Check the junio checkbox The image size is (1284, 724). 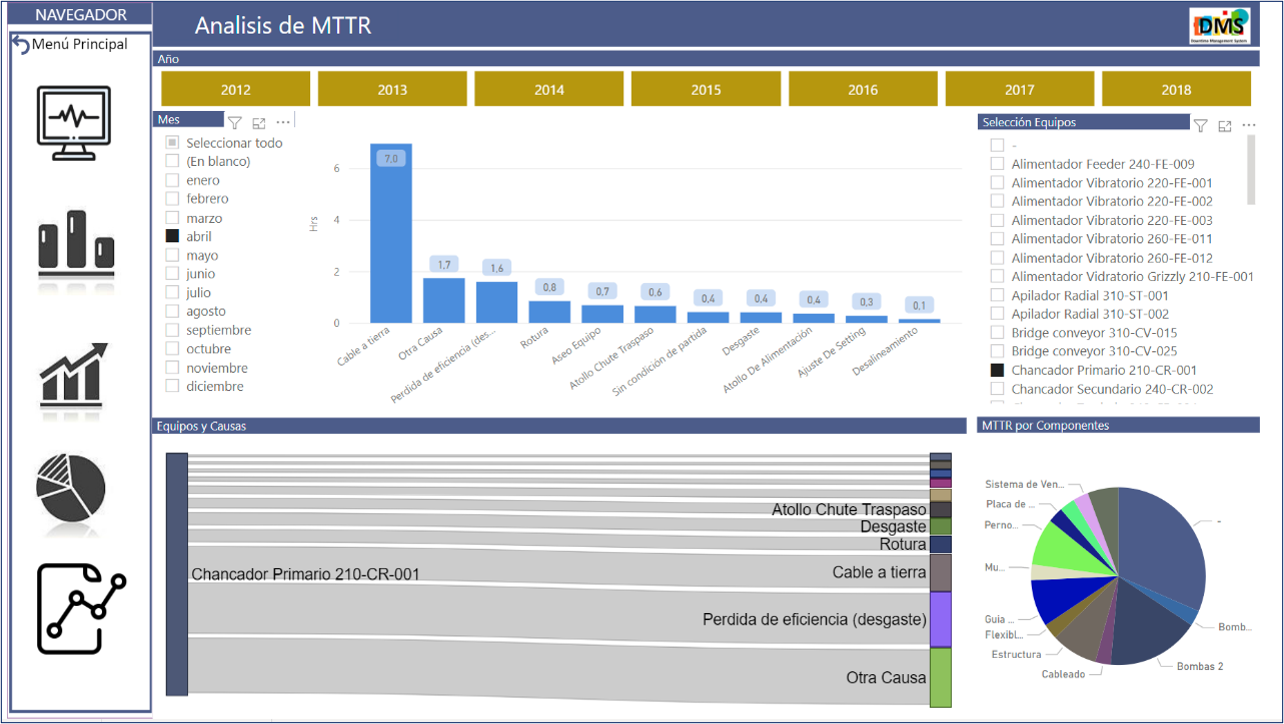[173, 274]
